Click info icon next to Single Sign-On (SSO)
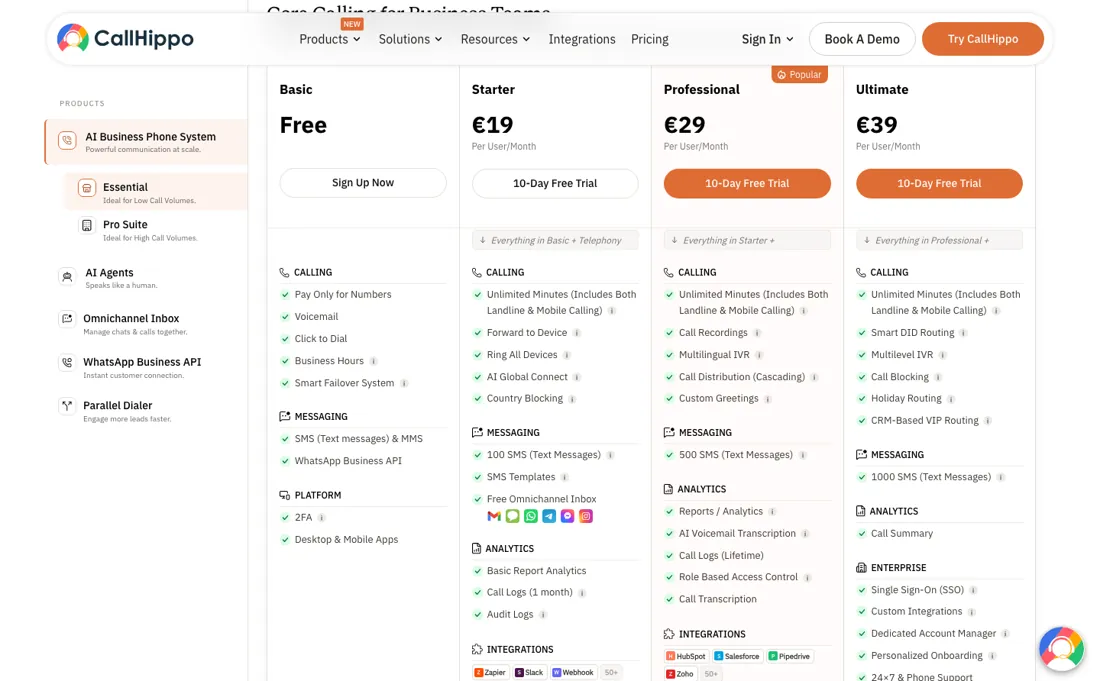Viewport: 1100px width, 681px height. pos(973,591)
